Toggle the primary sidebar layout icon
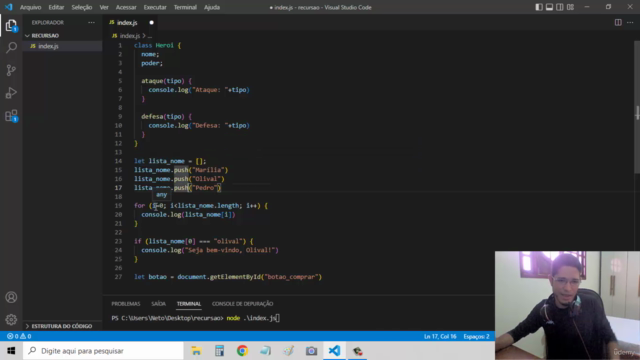Image resolution: width=640 pixels, height=360 pixels. point(539,7)
